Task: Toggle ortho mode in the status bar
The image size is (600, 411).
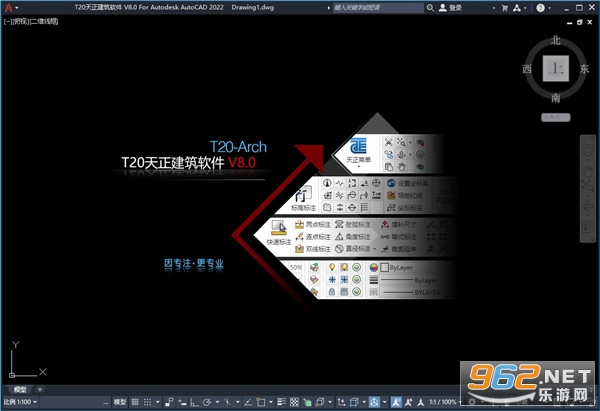Action: pyautogui.click(x=194, y=402)
